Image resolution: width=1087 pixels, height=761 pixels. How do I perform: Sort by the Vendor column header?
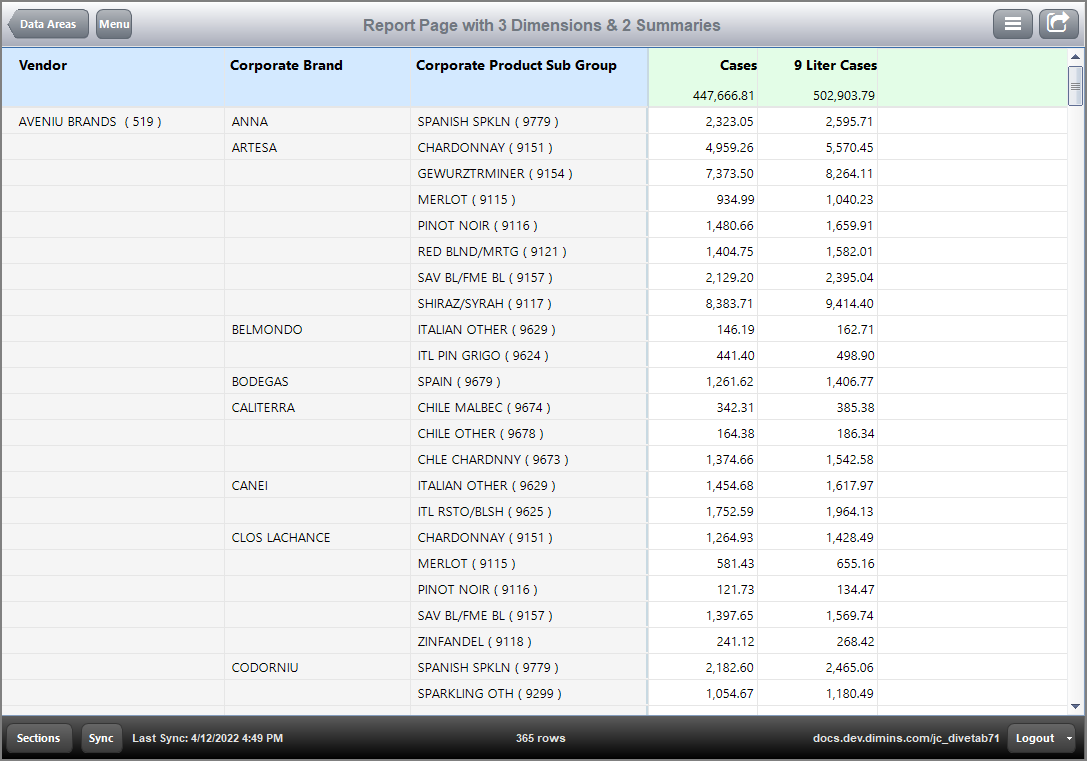click(x=43, y=65)
